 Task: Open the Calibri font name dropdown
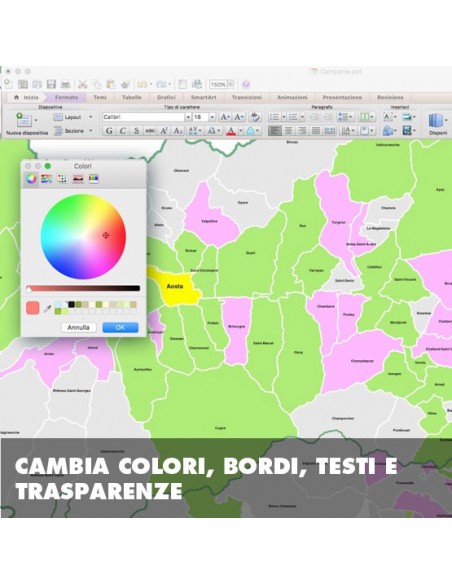188,117
